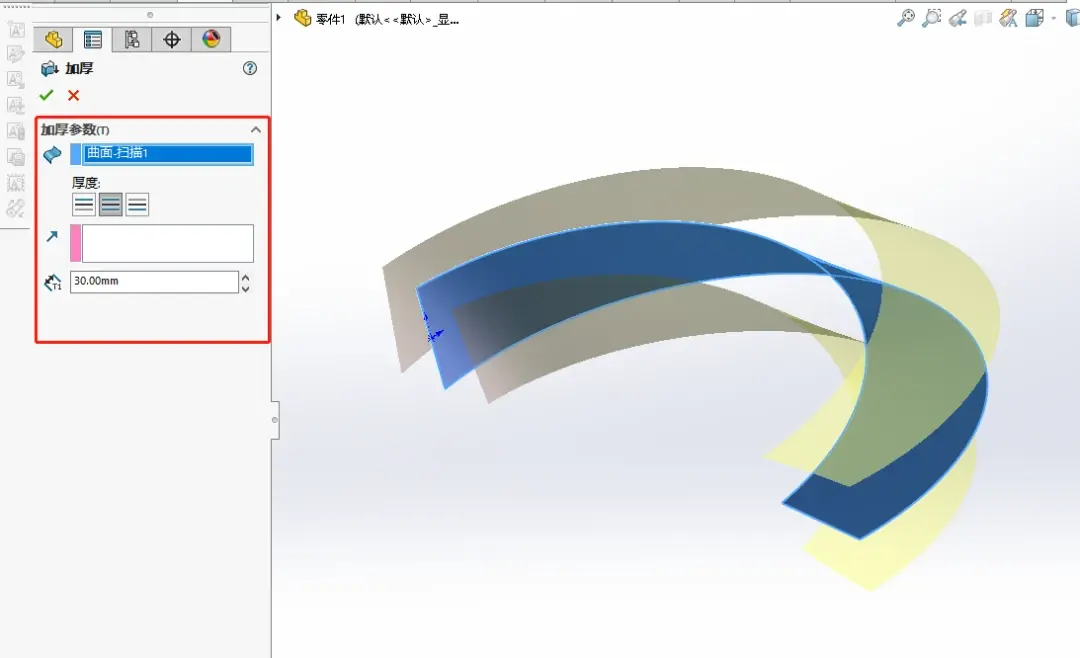The image size is (1080, 658).
Task: Open the DisplayManager appearance tab
Action: pos(211,39)
